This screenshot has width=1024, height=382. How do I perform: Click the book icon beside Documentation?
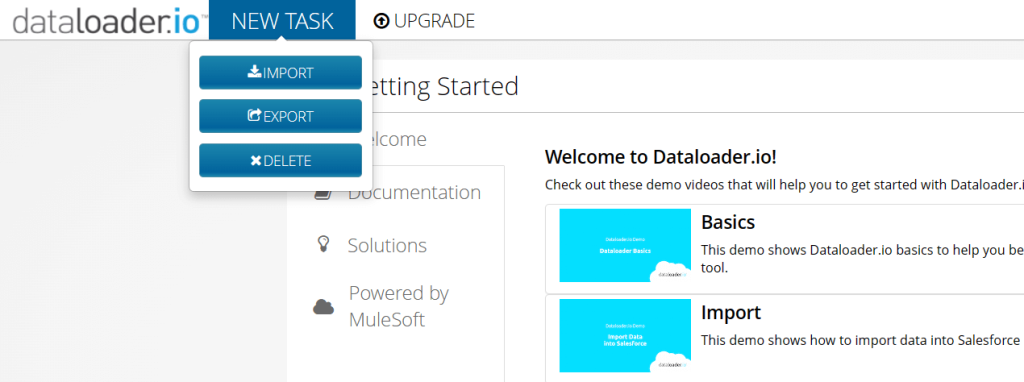coord(322,193)
